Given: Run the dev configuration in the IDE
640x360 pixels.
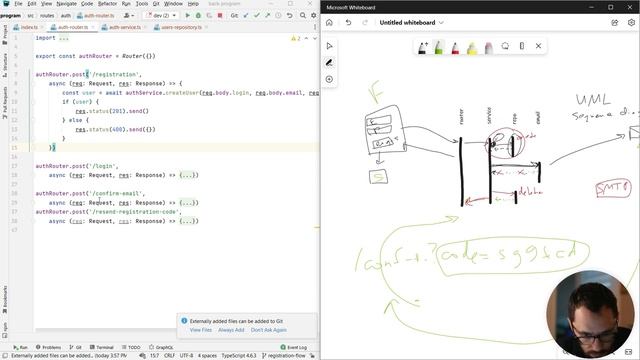Looking at the screenshot, I should [x=187, y=16].
